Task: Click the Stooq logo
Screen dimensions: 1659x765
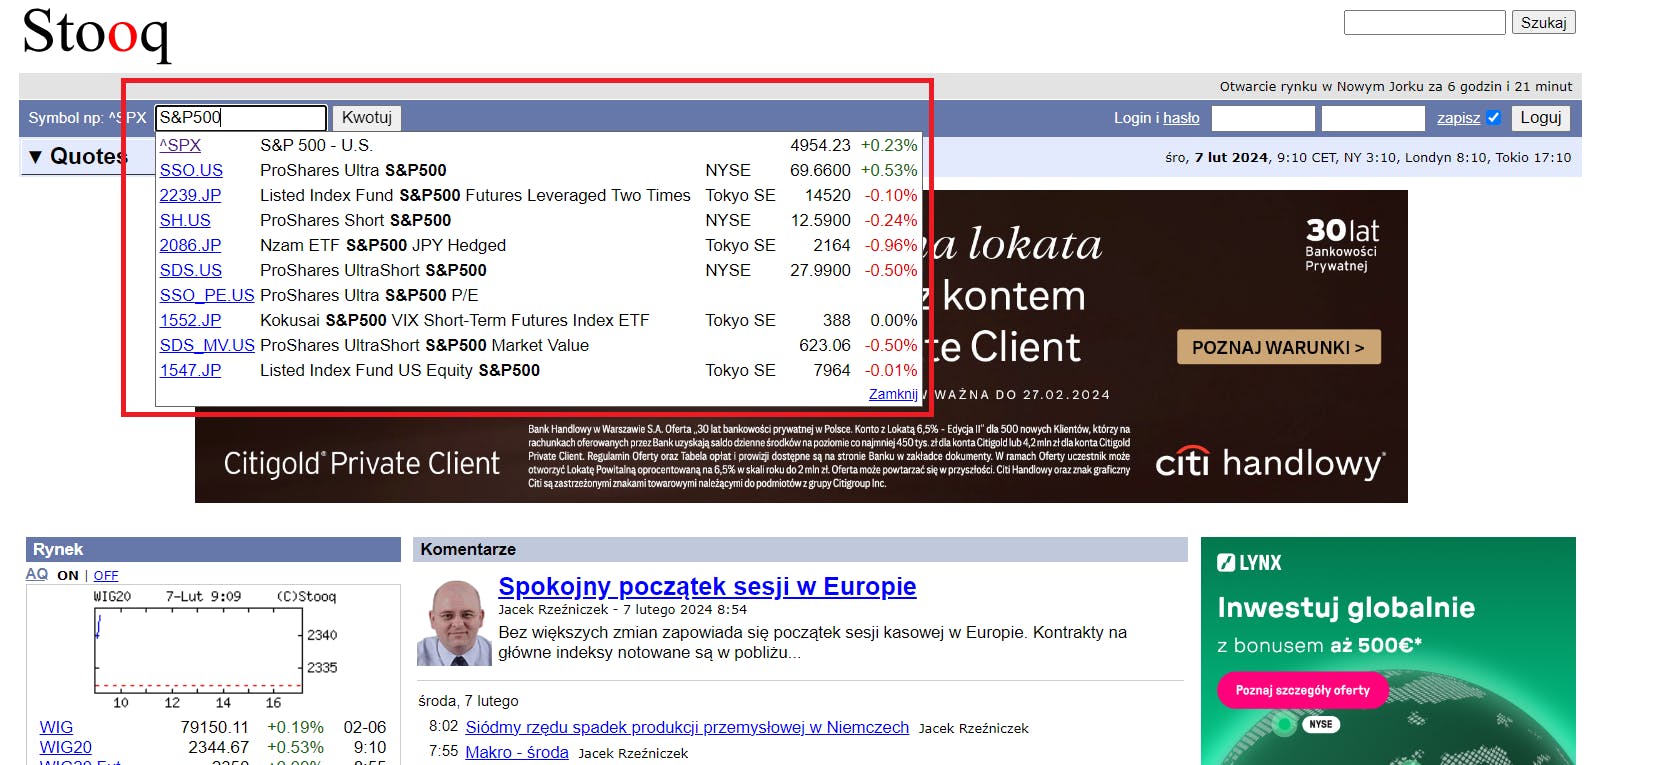Action: pyautogui.click(x=97, y=34)
